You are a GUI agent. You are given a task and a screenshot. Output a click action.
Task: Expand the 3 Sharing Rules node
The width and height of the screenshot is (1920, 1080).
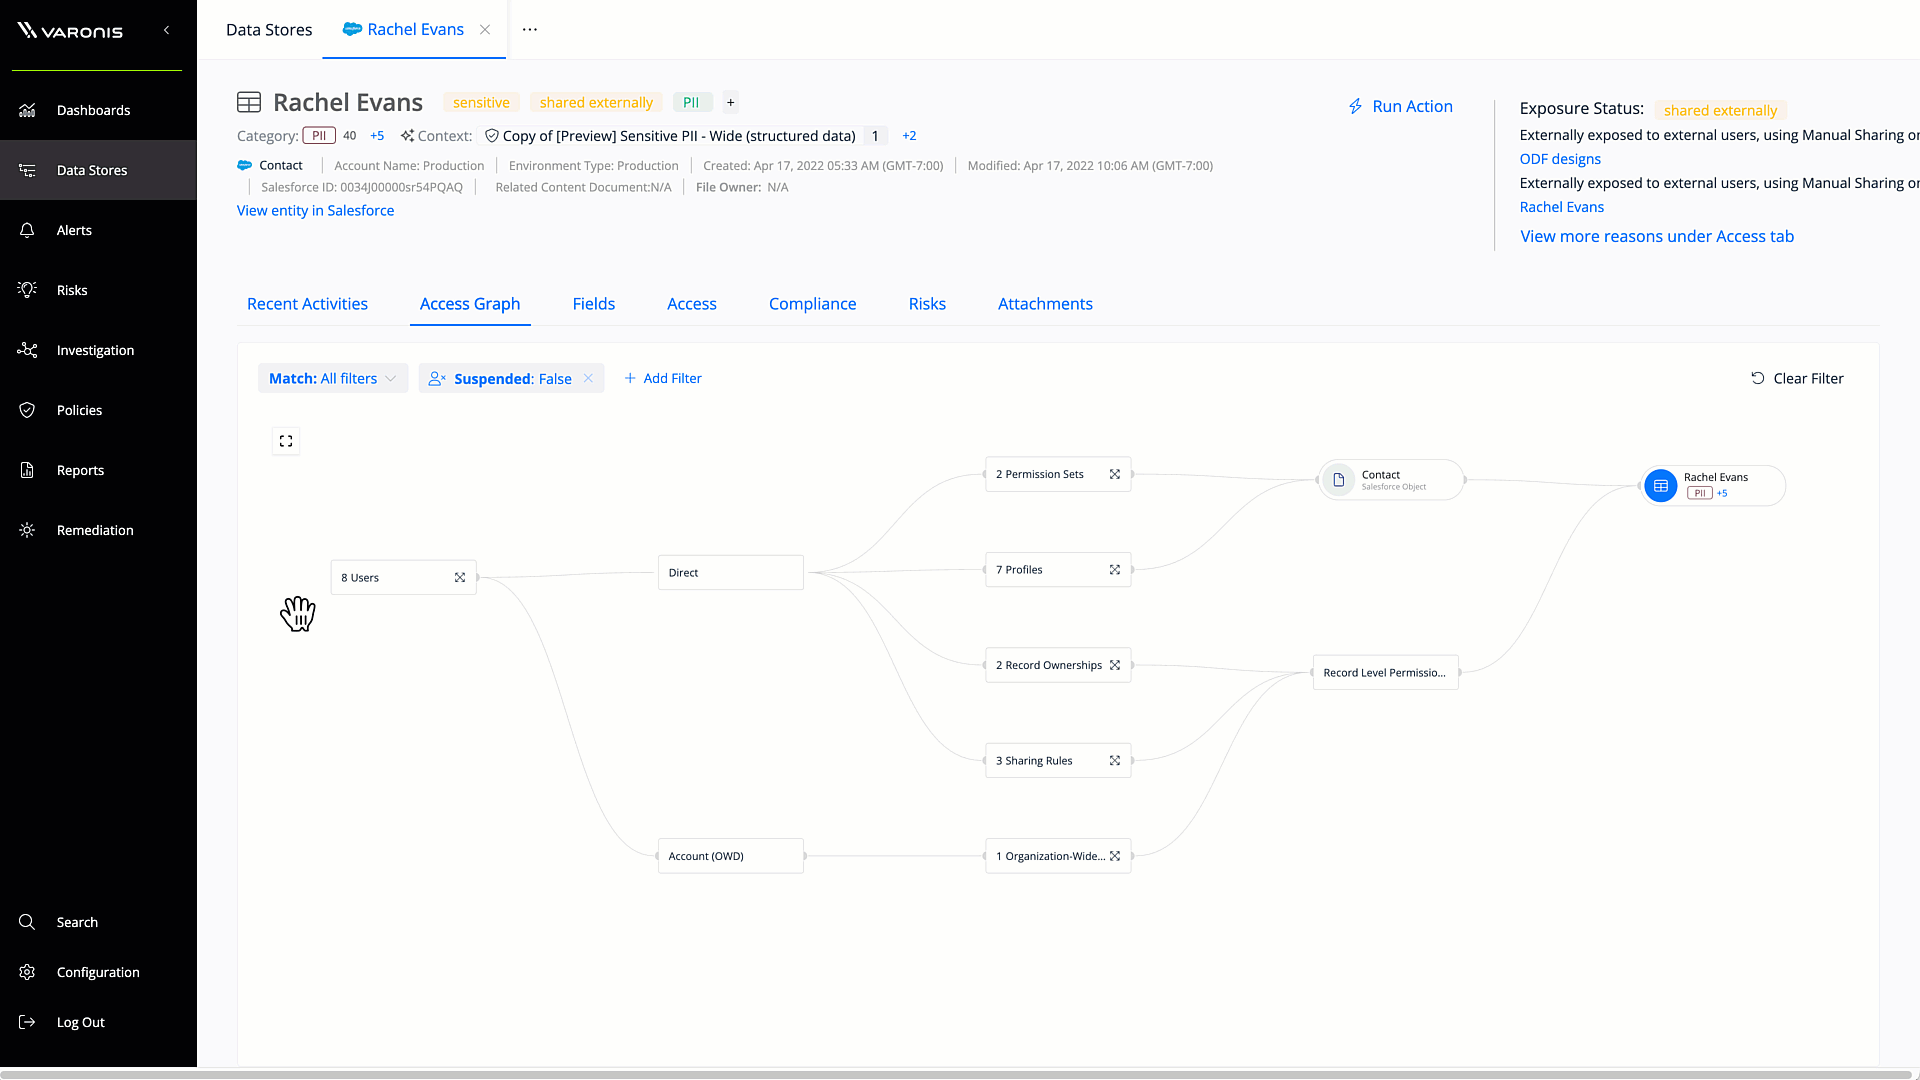(1115, 761)
